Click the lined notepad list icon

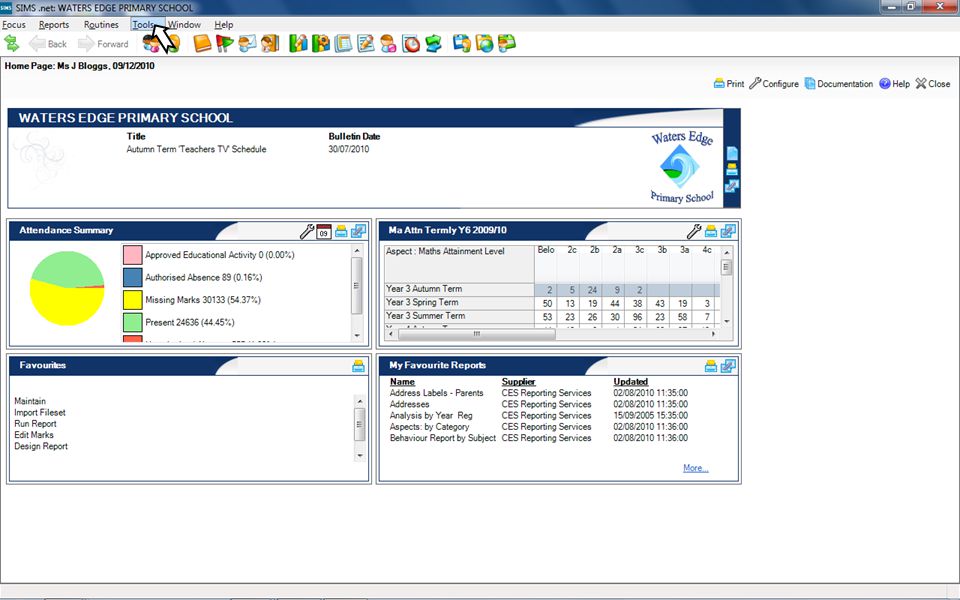tap(343, 43)
